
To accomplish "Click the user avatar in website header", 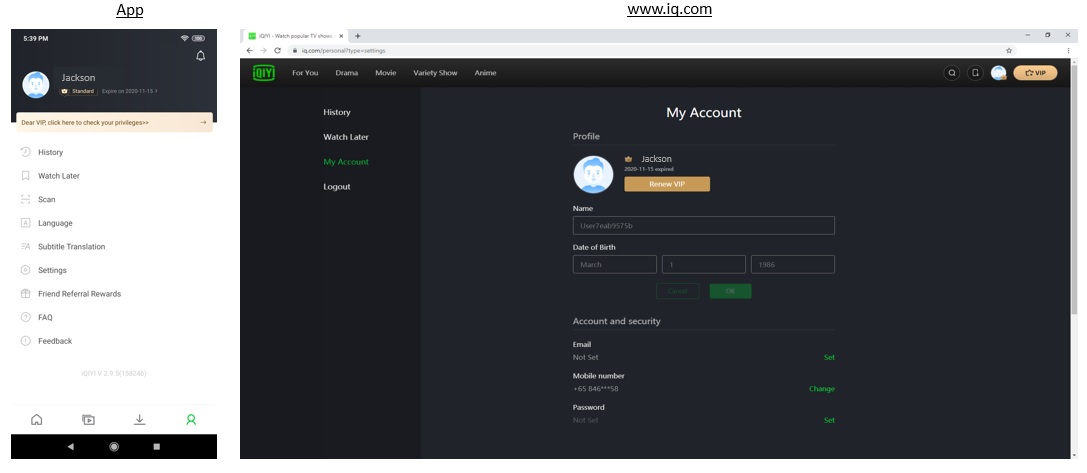I will (x=998, y=72).
